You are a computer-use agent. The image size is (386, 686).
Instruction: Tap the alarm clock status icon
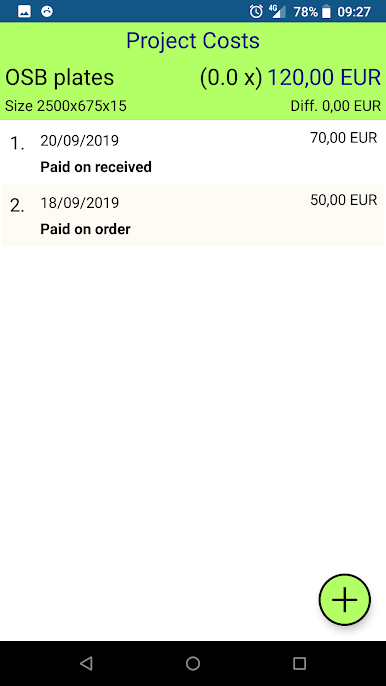tap(256, 11)
